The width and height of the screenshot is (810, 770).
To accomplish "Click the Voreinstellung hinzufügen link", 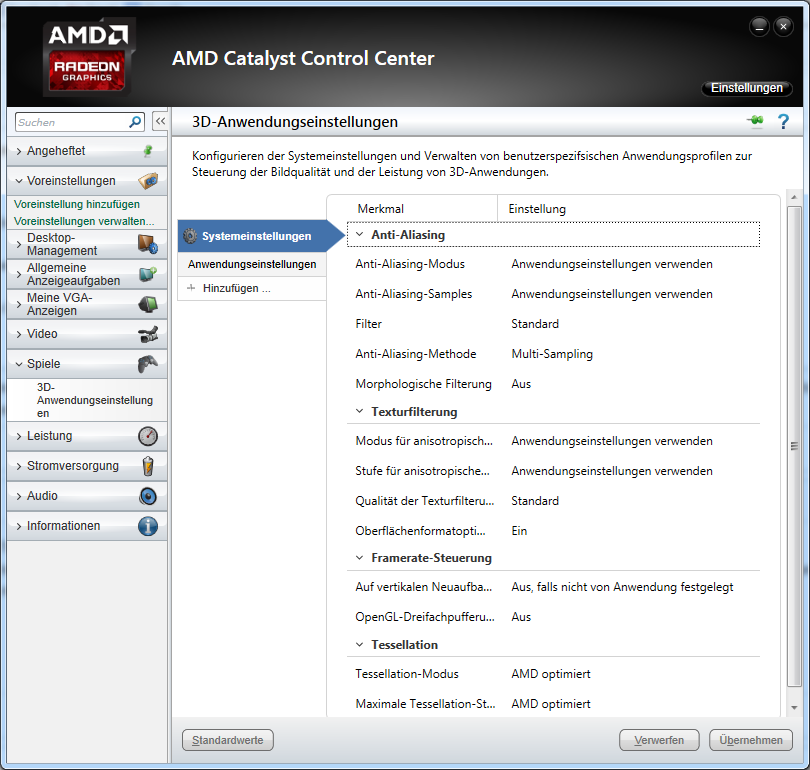I will (x=76, y=204).
